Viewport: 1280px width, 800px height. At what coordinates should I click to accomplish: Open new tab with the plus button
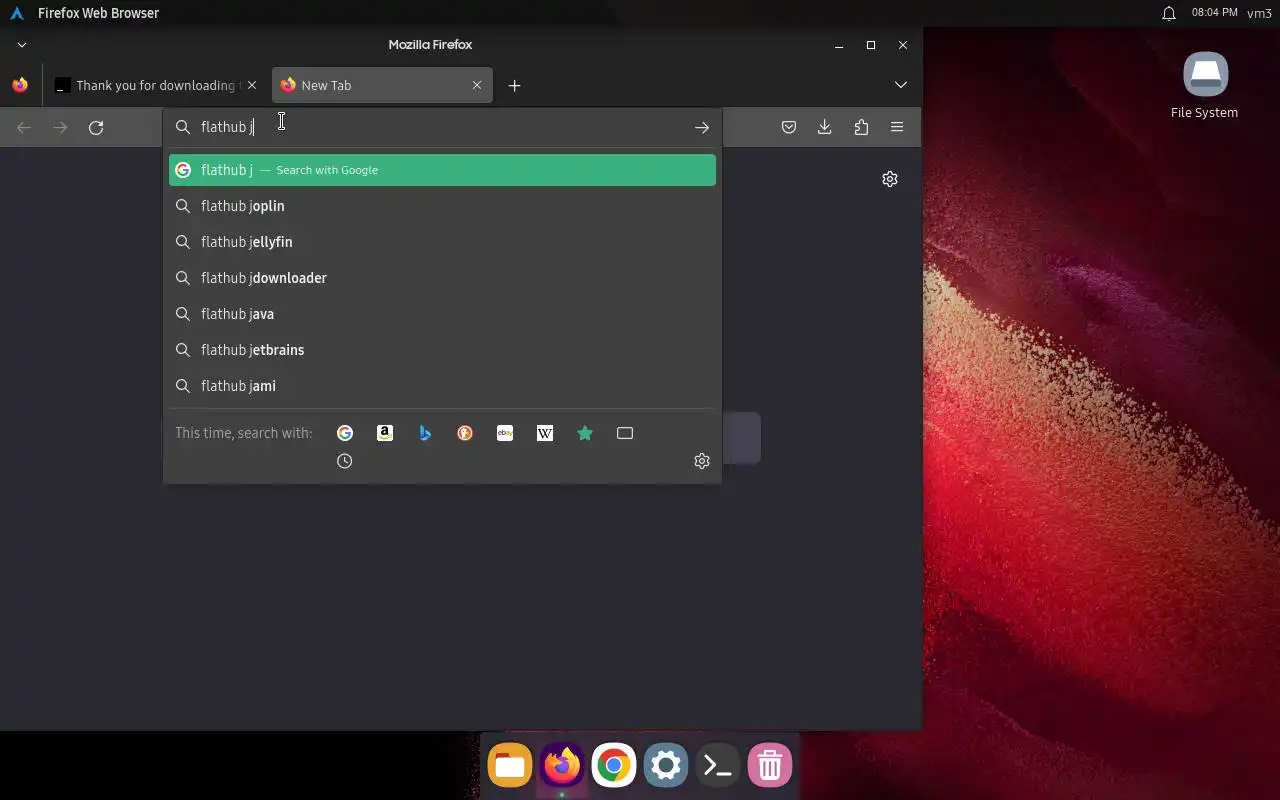click(x=514, y=86)
